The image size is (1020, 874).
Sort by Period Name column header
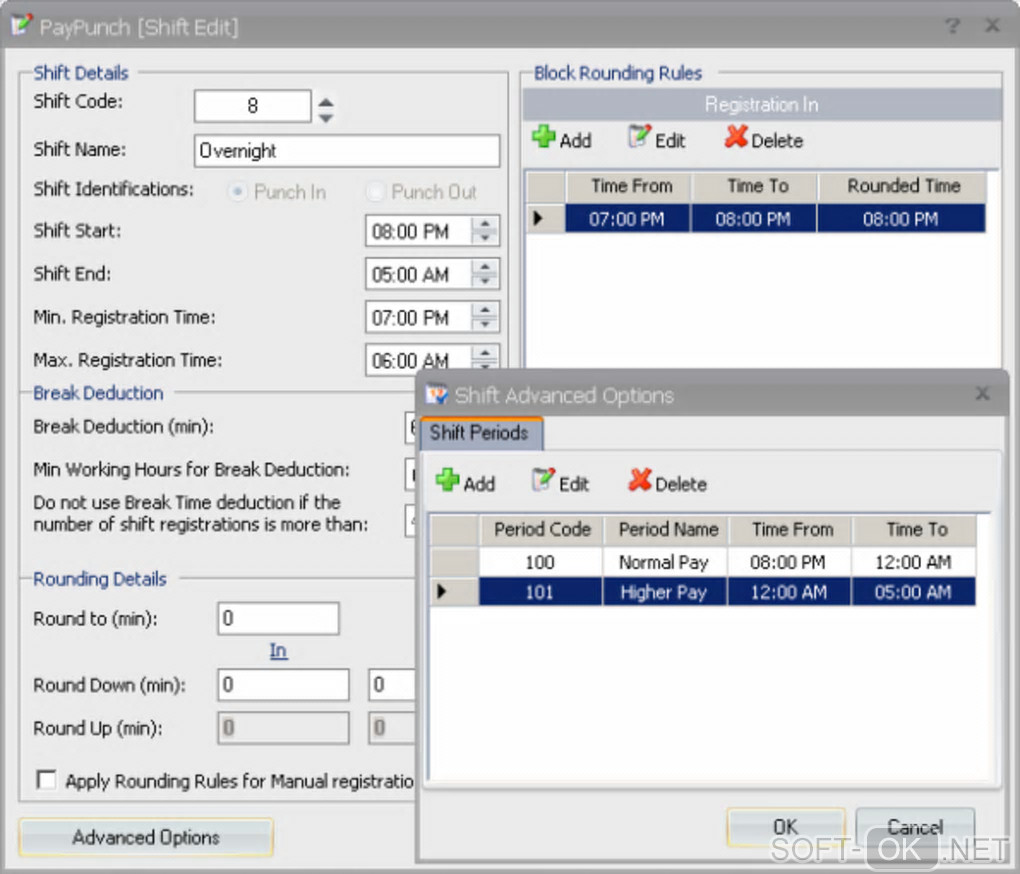point(667,529)
